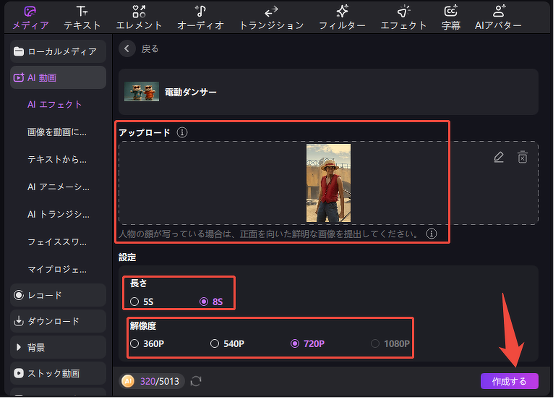
Task: Click the 320/5013 credits counter
Action: pos(160,381)
